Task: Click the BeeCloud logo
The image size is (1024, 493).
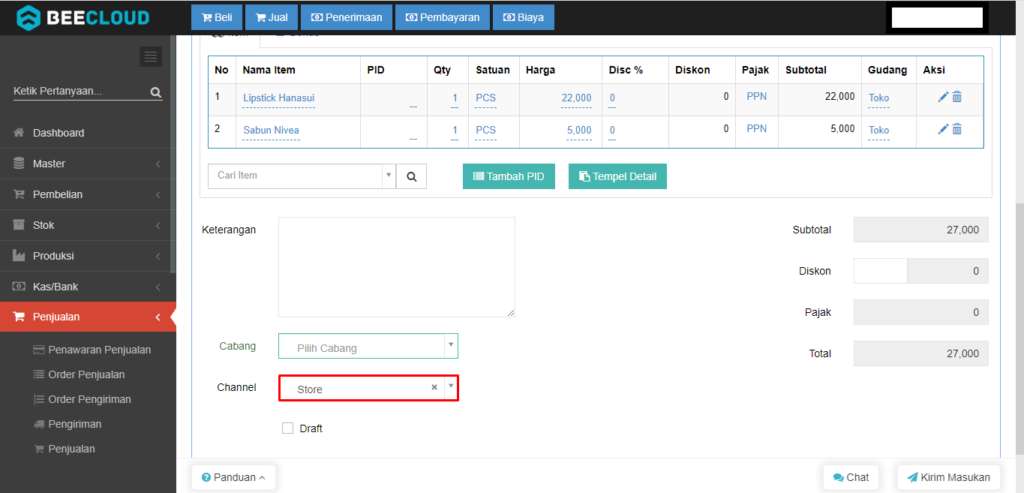Action: (82, 18)
